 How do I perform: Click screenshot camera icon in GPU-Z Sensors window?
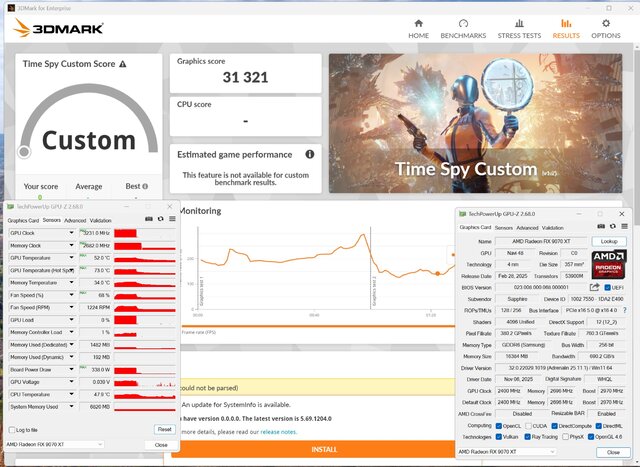tap(149, 219)
